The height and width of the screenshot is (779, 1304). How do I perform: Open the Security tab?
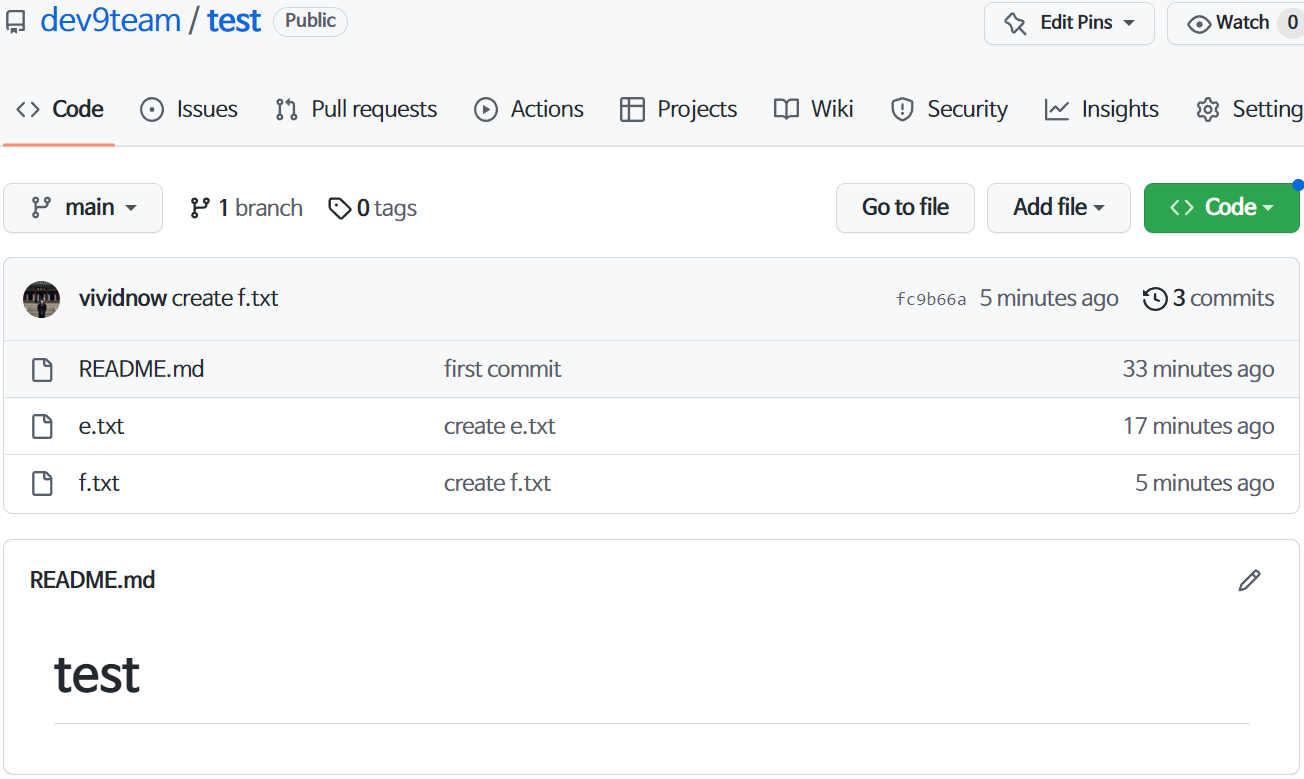(x=949, y=109)
